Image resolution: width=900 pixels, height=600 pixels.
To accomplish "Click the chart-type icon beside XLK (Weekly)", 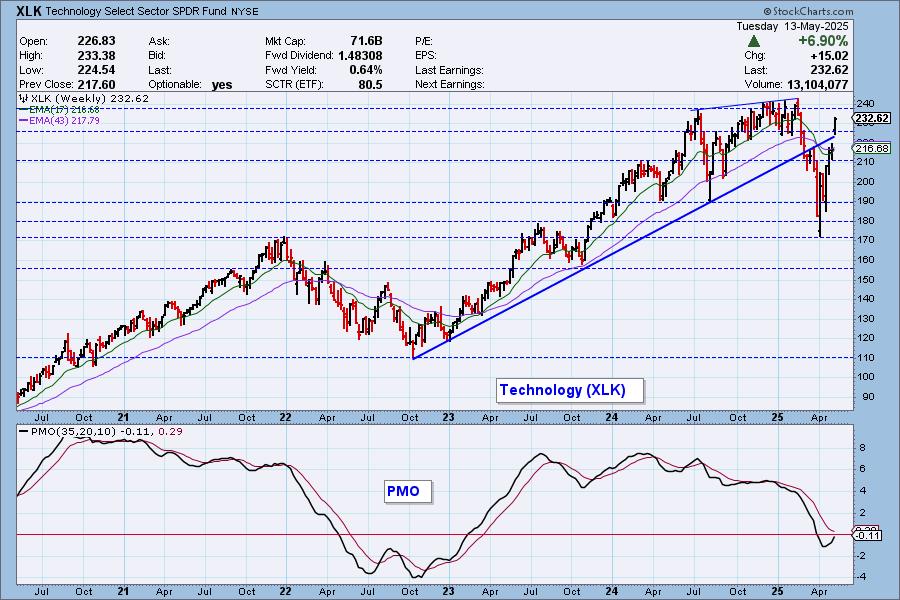I will tap(24, 99).
